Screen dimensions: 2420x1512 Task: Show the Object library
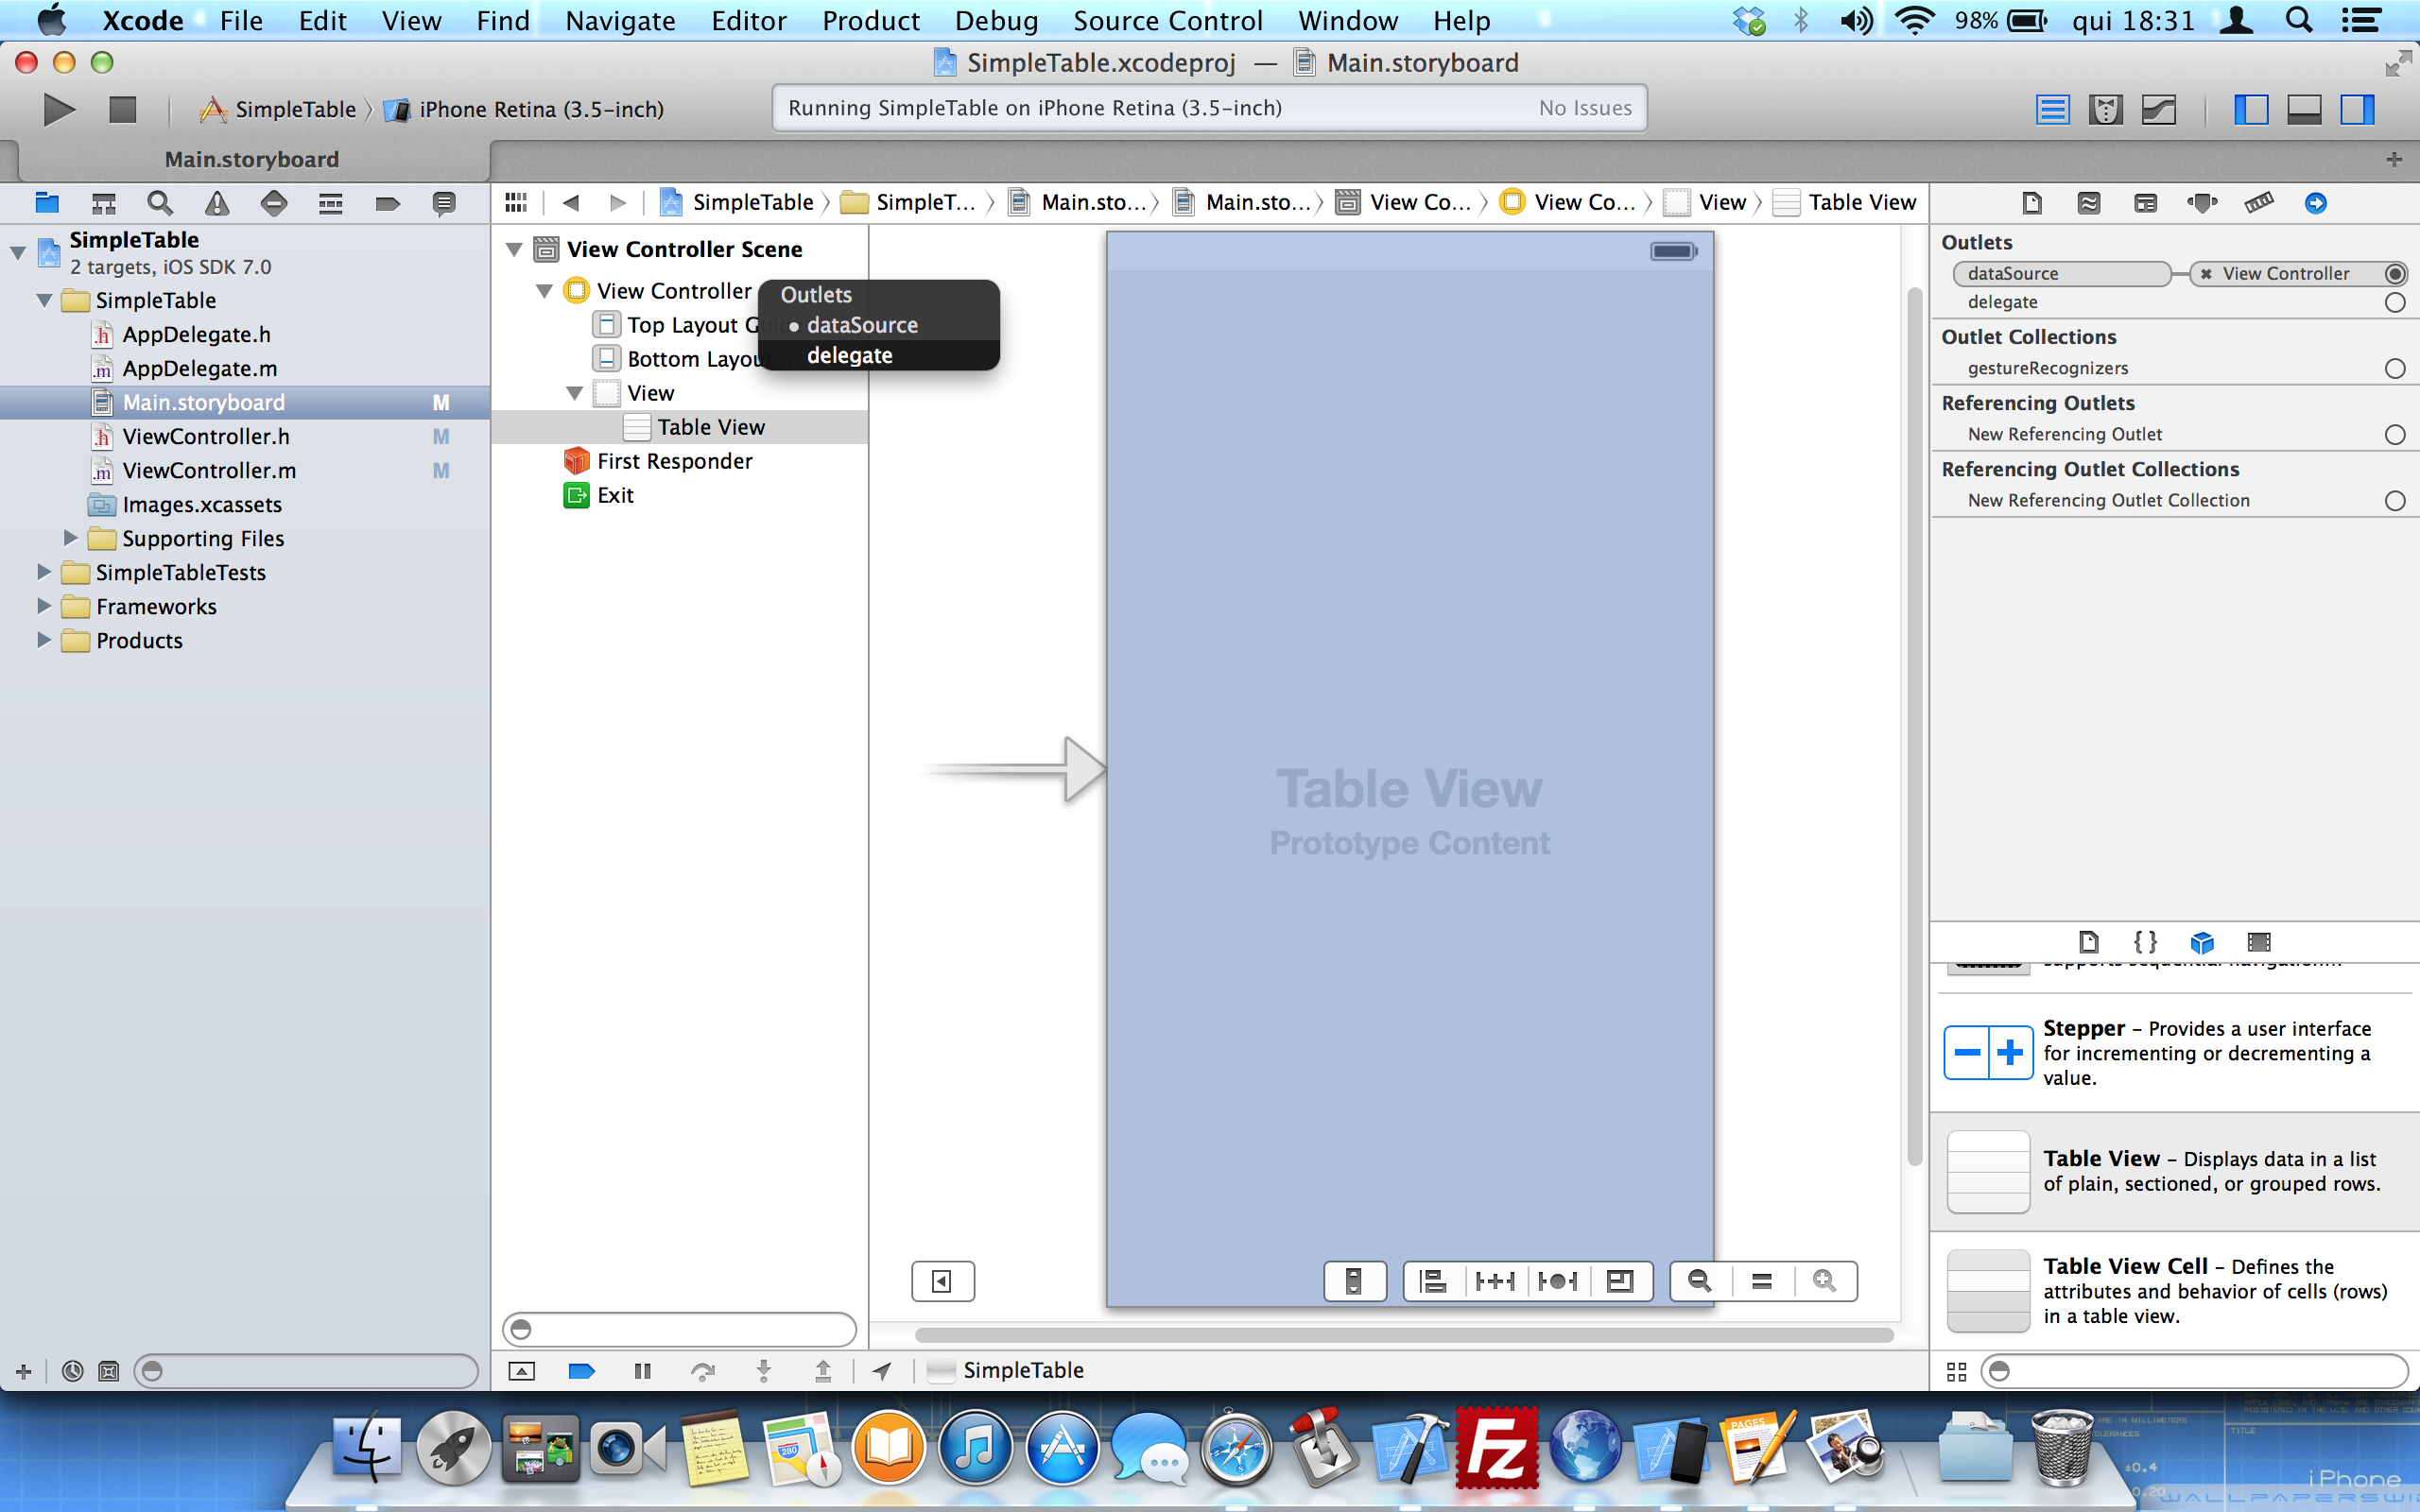[x=2202, y=941]
